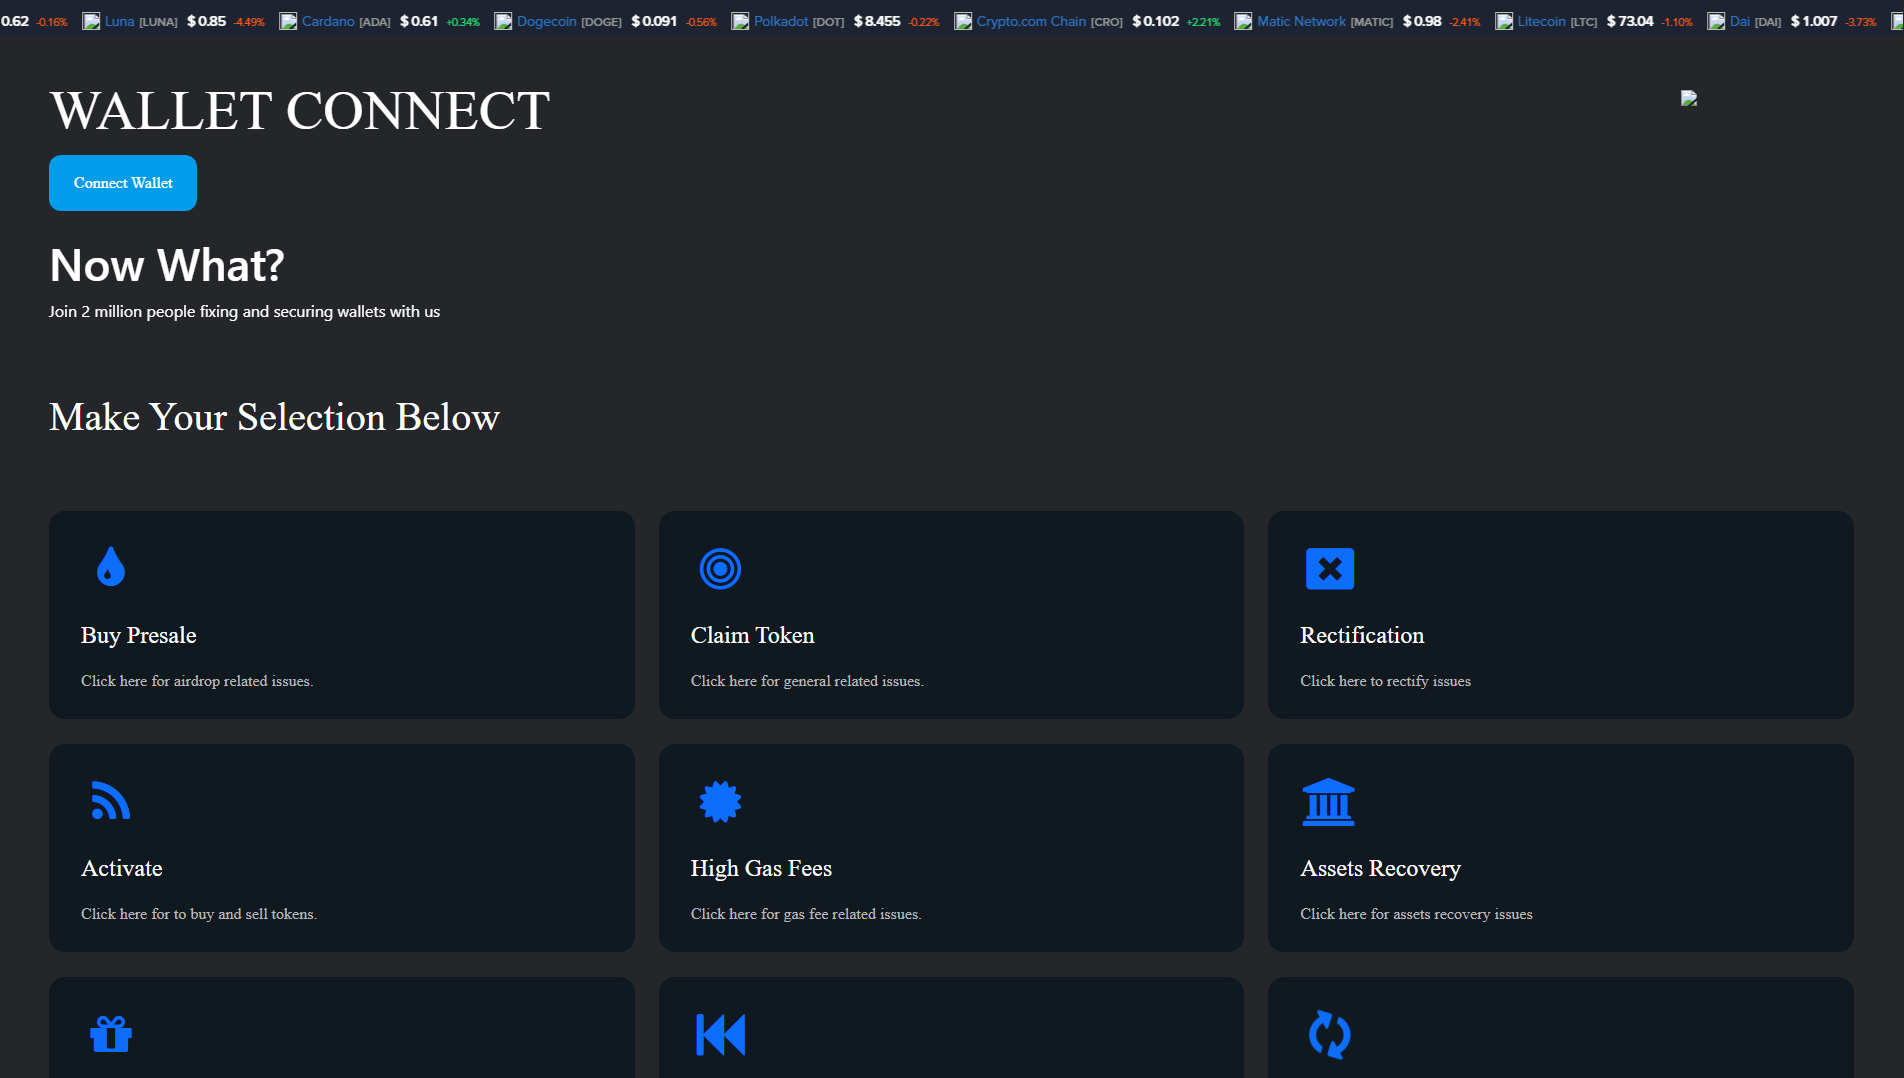This screenshot has height=1078, width=1904.
Task: Click the RSS feed icon on Activate
Action: (111, 801)
